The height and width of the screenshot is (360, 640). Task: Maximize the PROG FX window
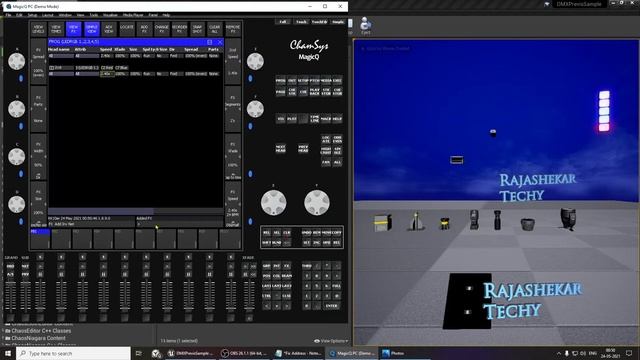coord(210,42)
